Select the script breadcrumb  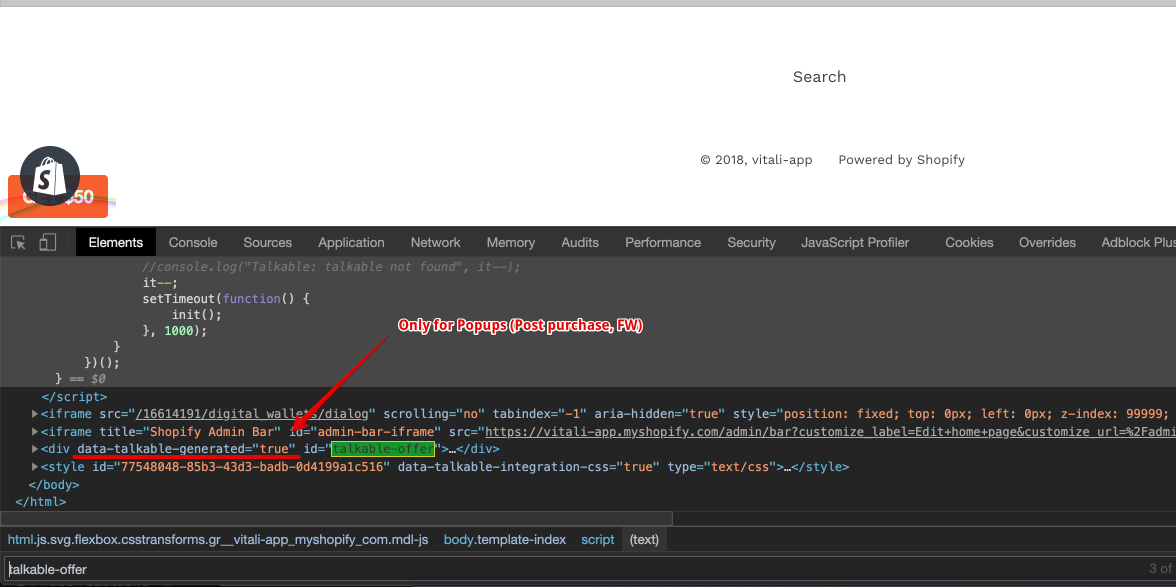[598, 539]
